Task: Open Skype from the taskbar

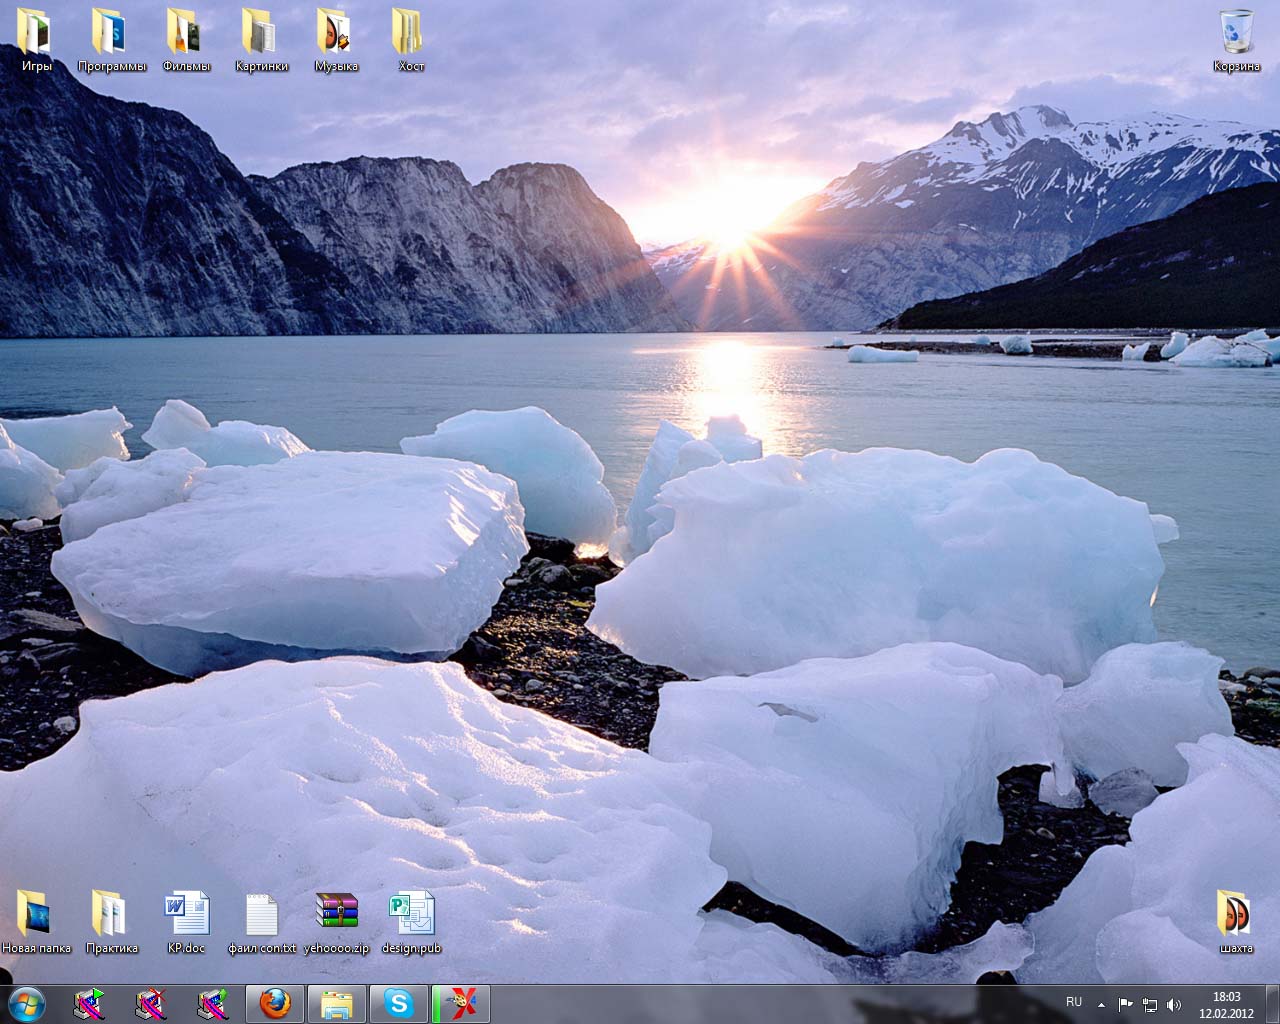Action: pyautogui.click(x=399, y=1003)
